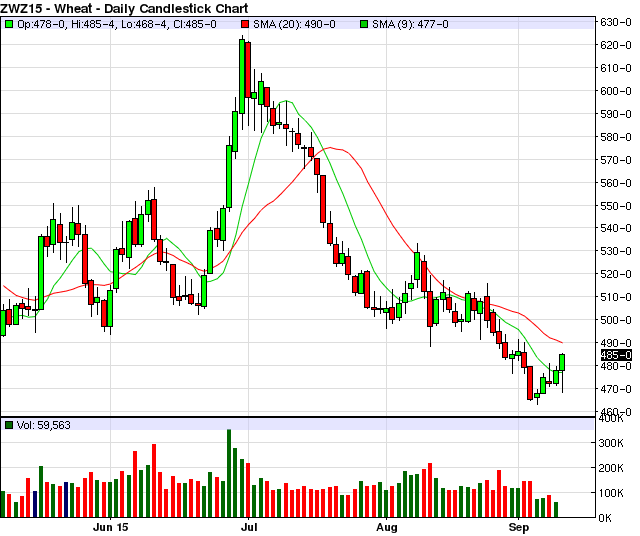
Task: Click the last green candlestick closing at 485
Action: click(x=562, y=363)
